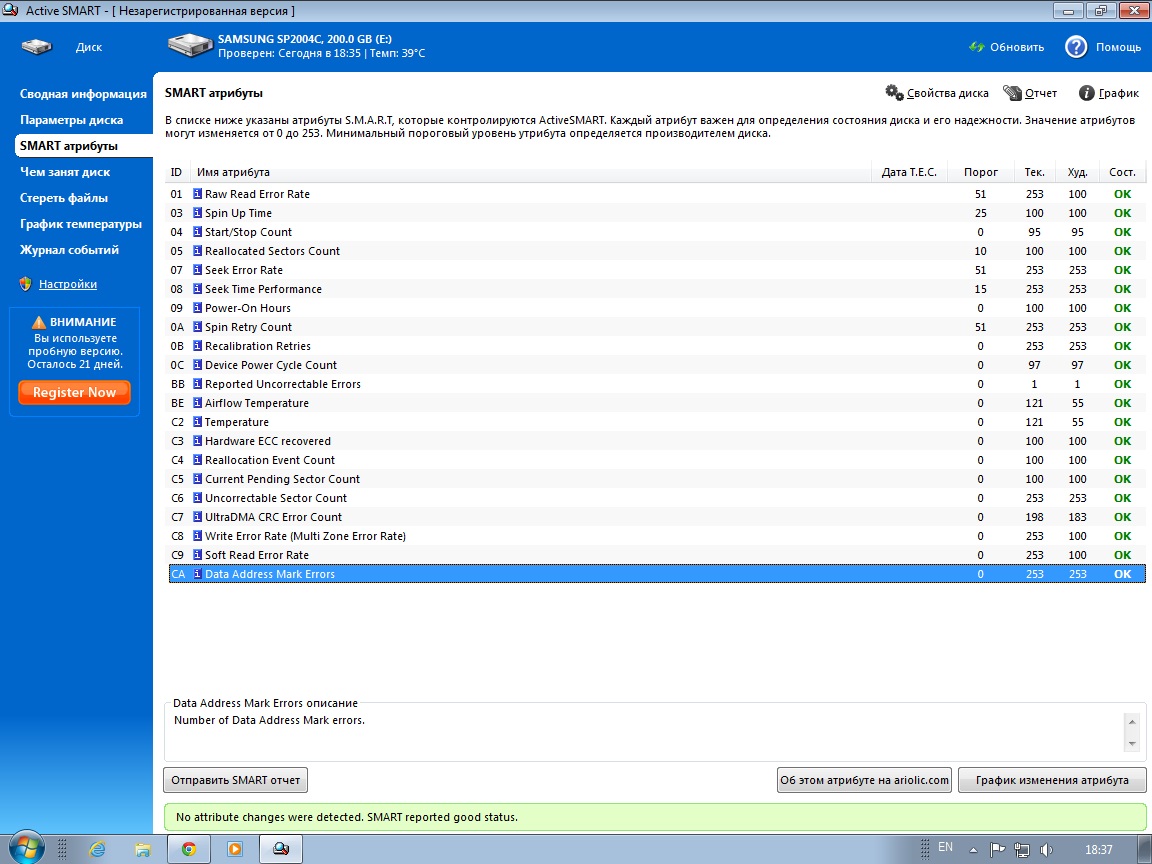This screenshot has width=1152, height=864.
Task: Click График изменения атрибута button
Action: [x=1052, y=780]
